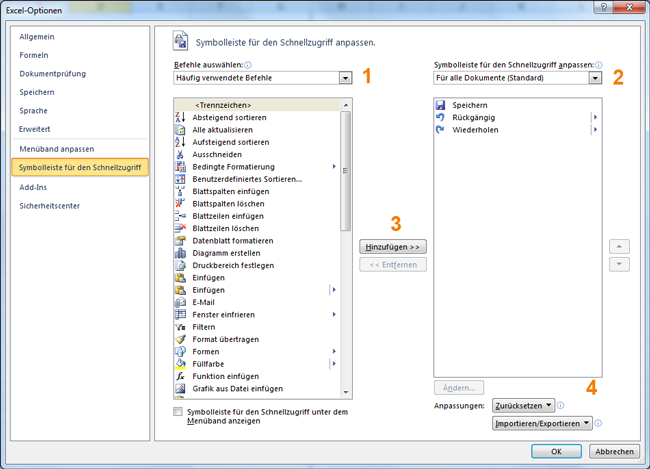
Task: Expand the Wiederholen split arrow
Action: [x=595, y=130]
